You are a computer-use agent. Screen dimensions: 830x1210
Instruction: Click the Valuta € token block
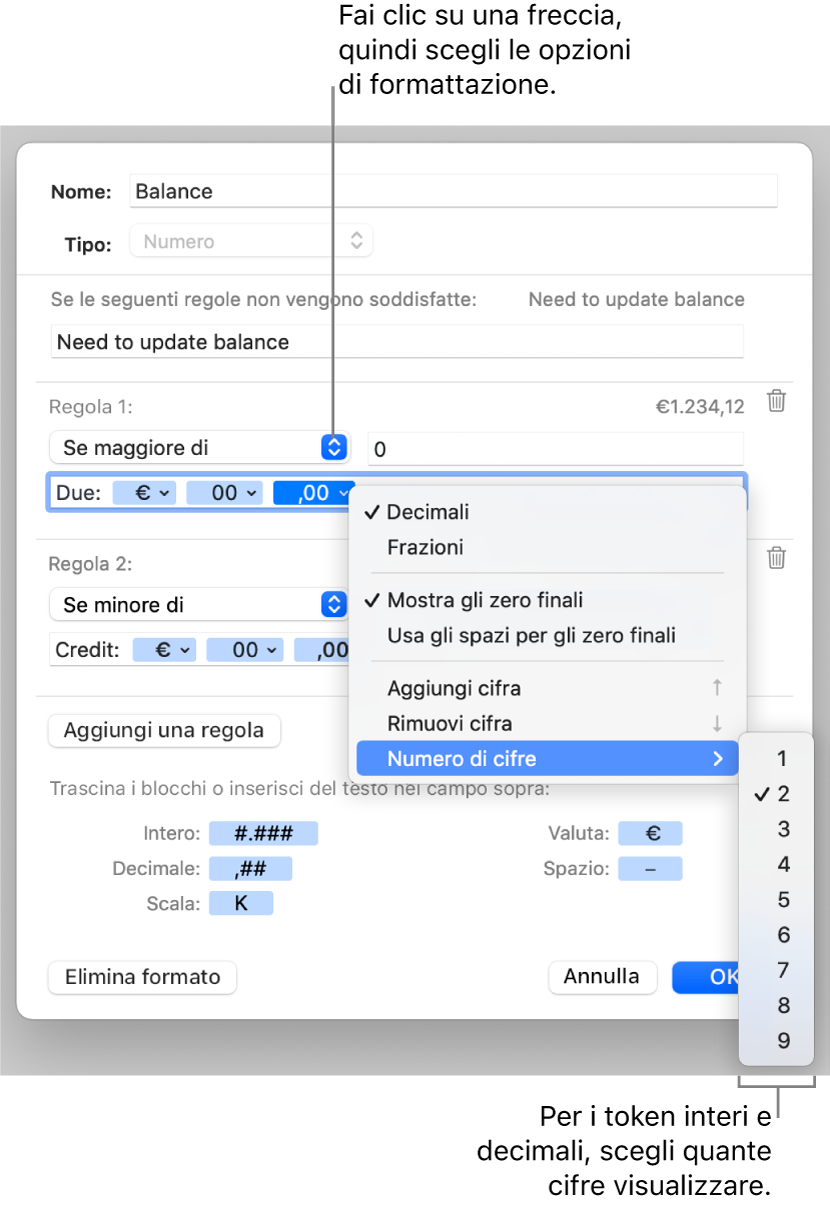click(650, 834)
